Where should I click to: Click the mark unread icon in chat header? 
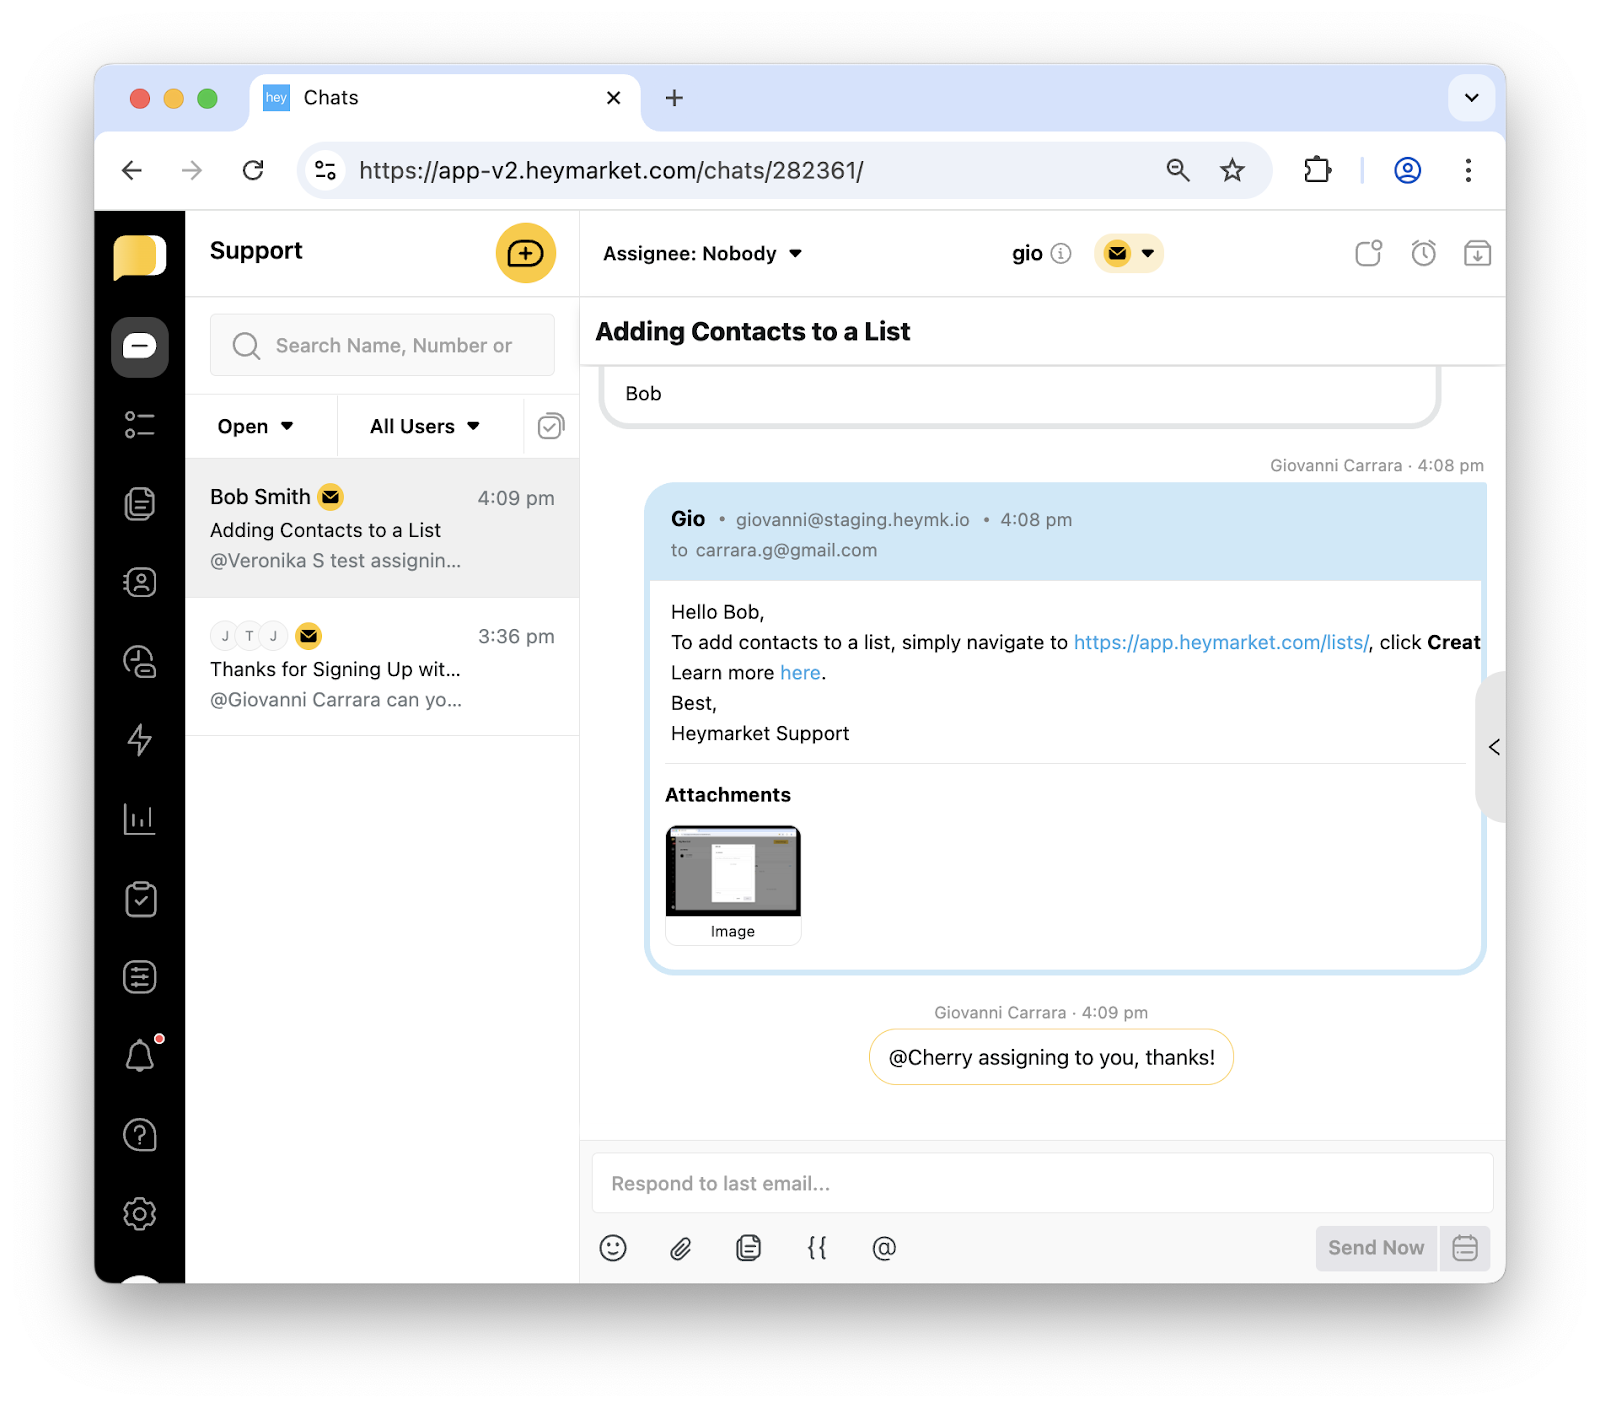pos(1368,253)
